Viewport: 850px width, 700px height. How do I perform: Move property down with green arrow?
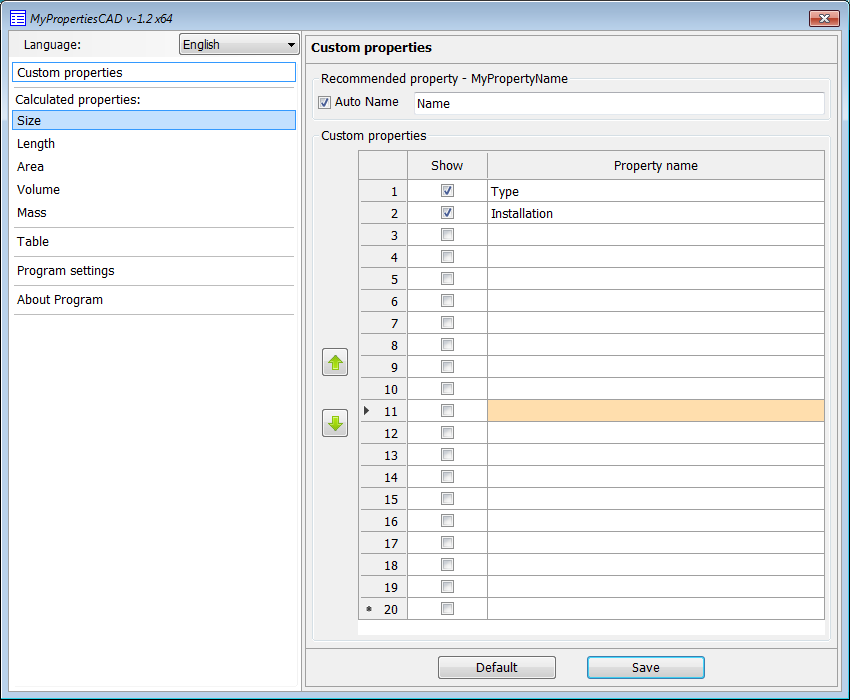pos(335,423)
